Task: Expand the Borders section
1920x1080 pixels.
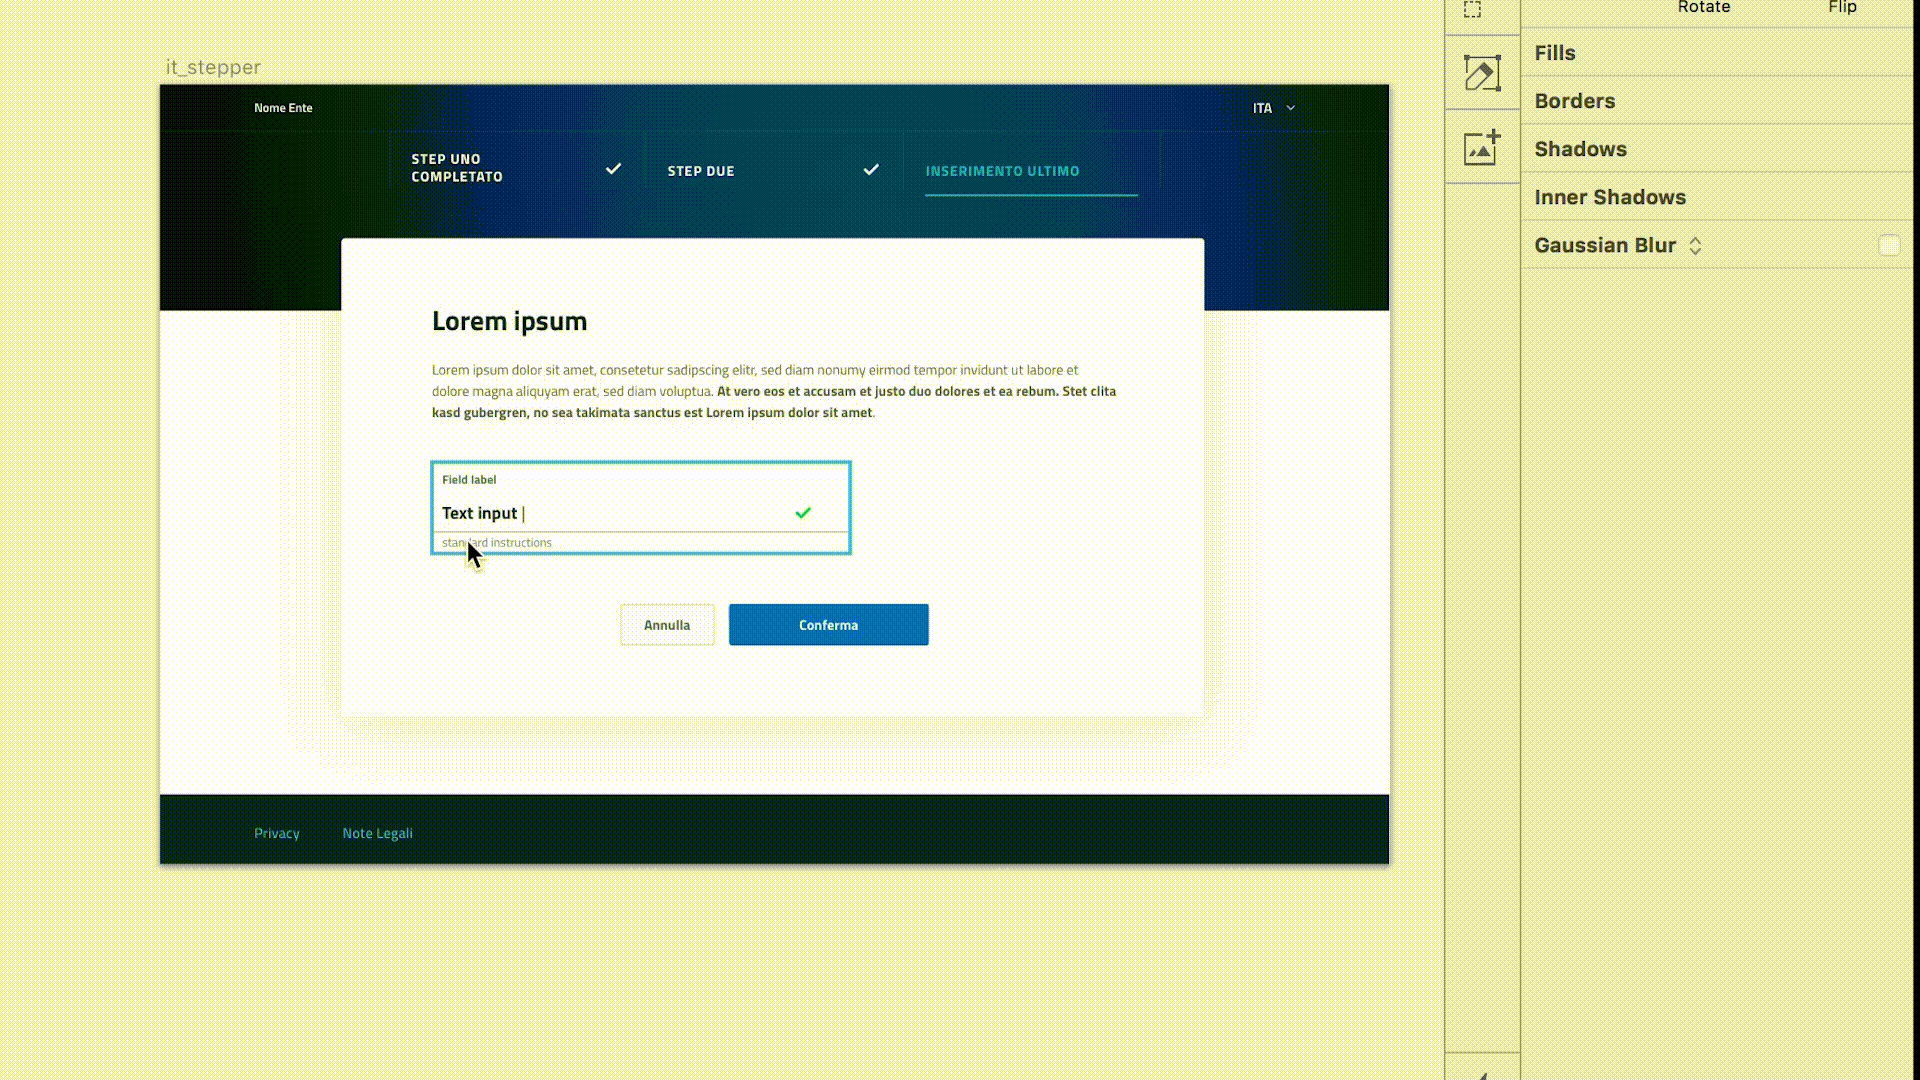Action: click(1575, 101)
